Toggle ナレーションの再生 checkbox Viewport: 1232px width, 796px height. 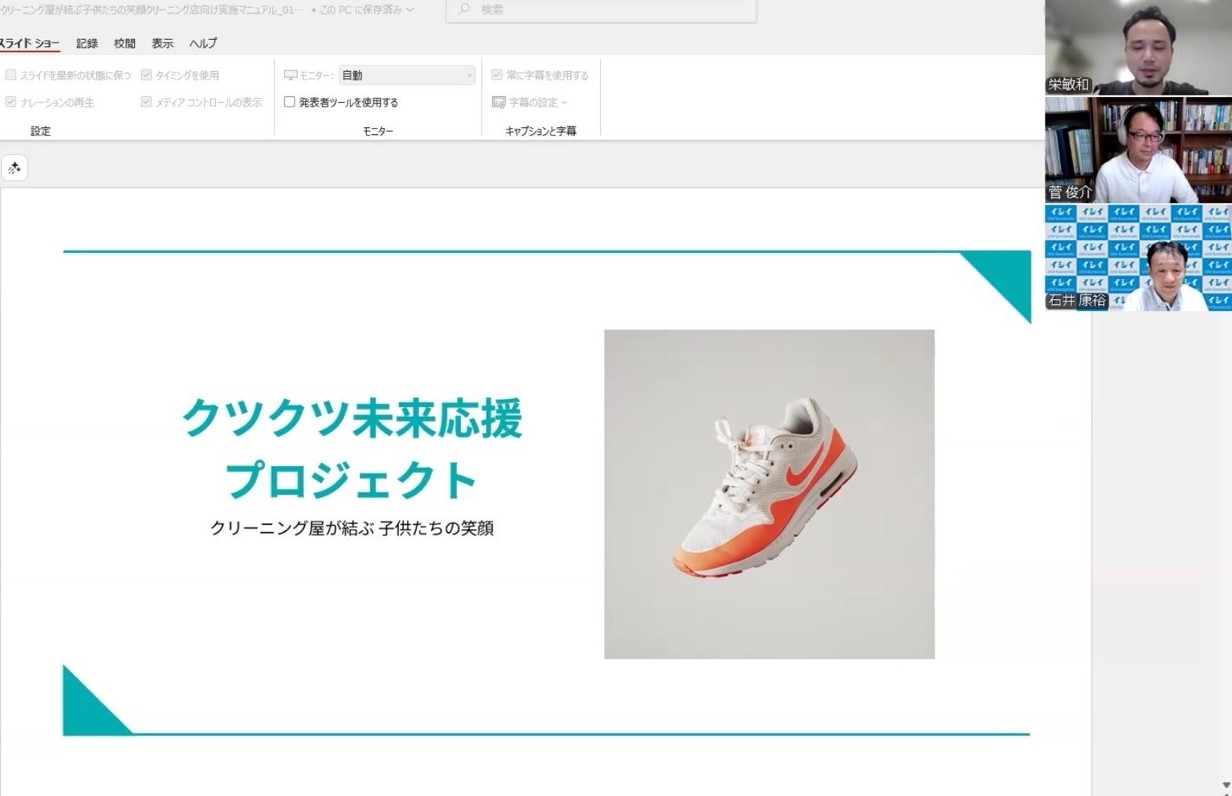[x=11, y=102]
